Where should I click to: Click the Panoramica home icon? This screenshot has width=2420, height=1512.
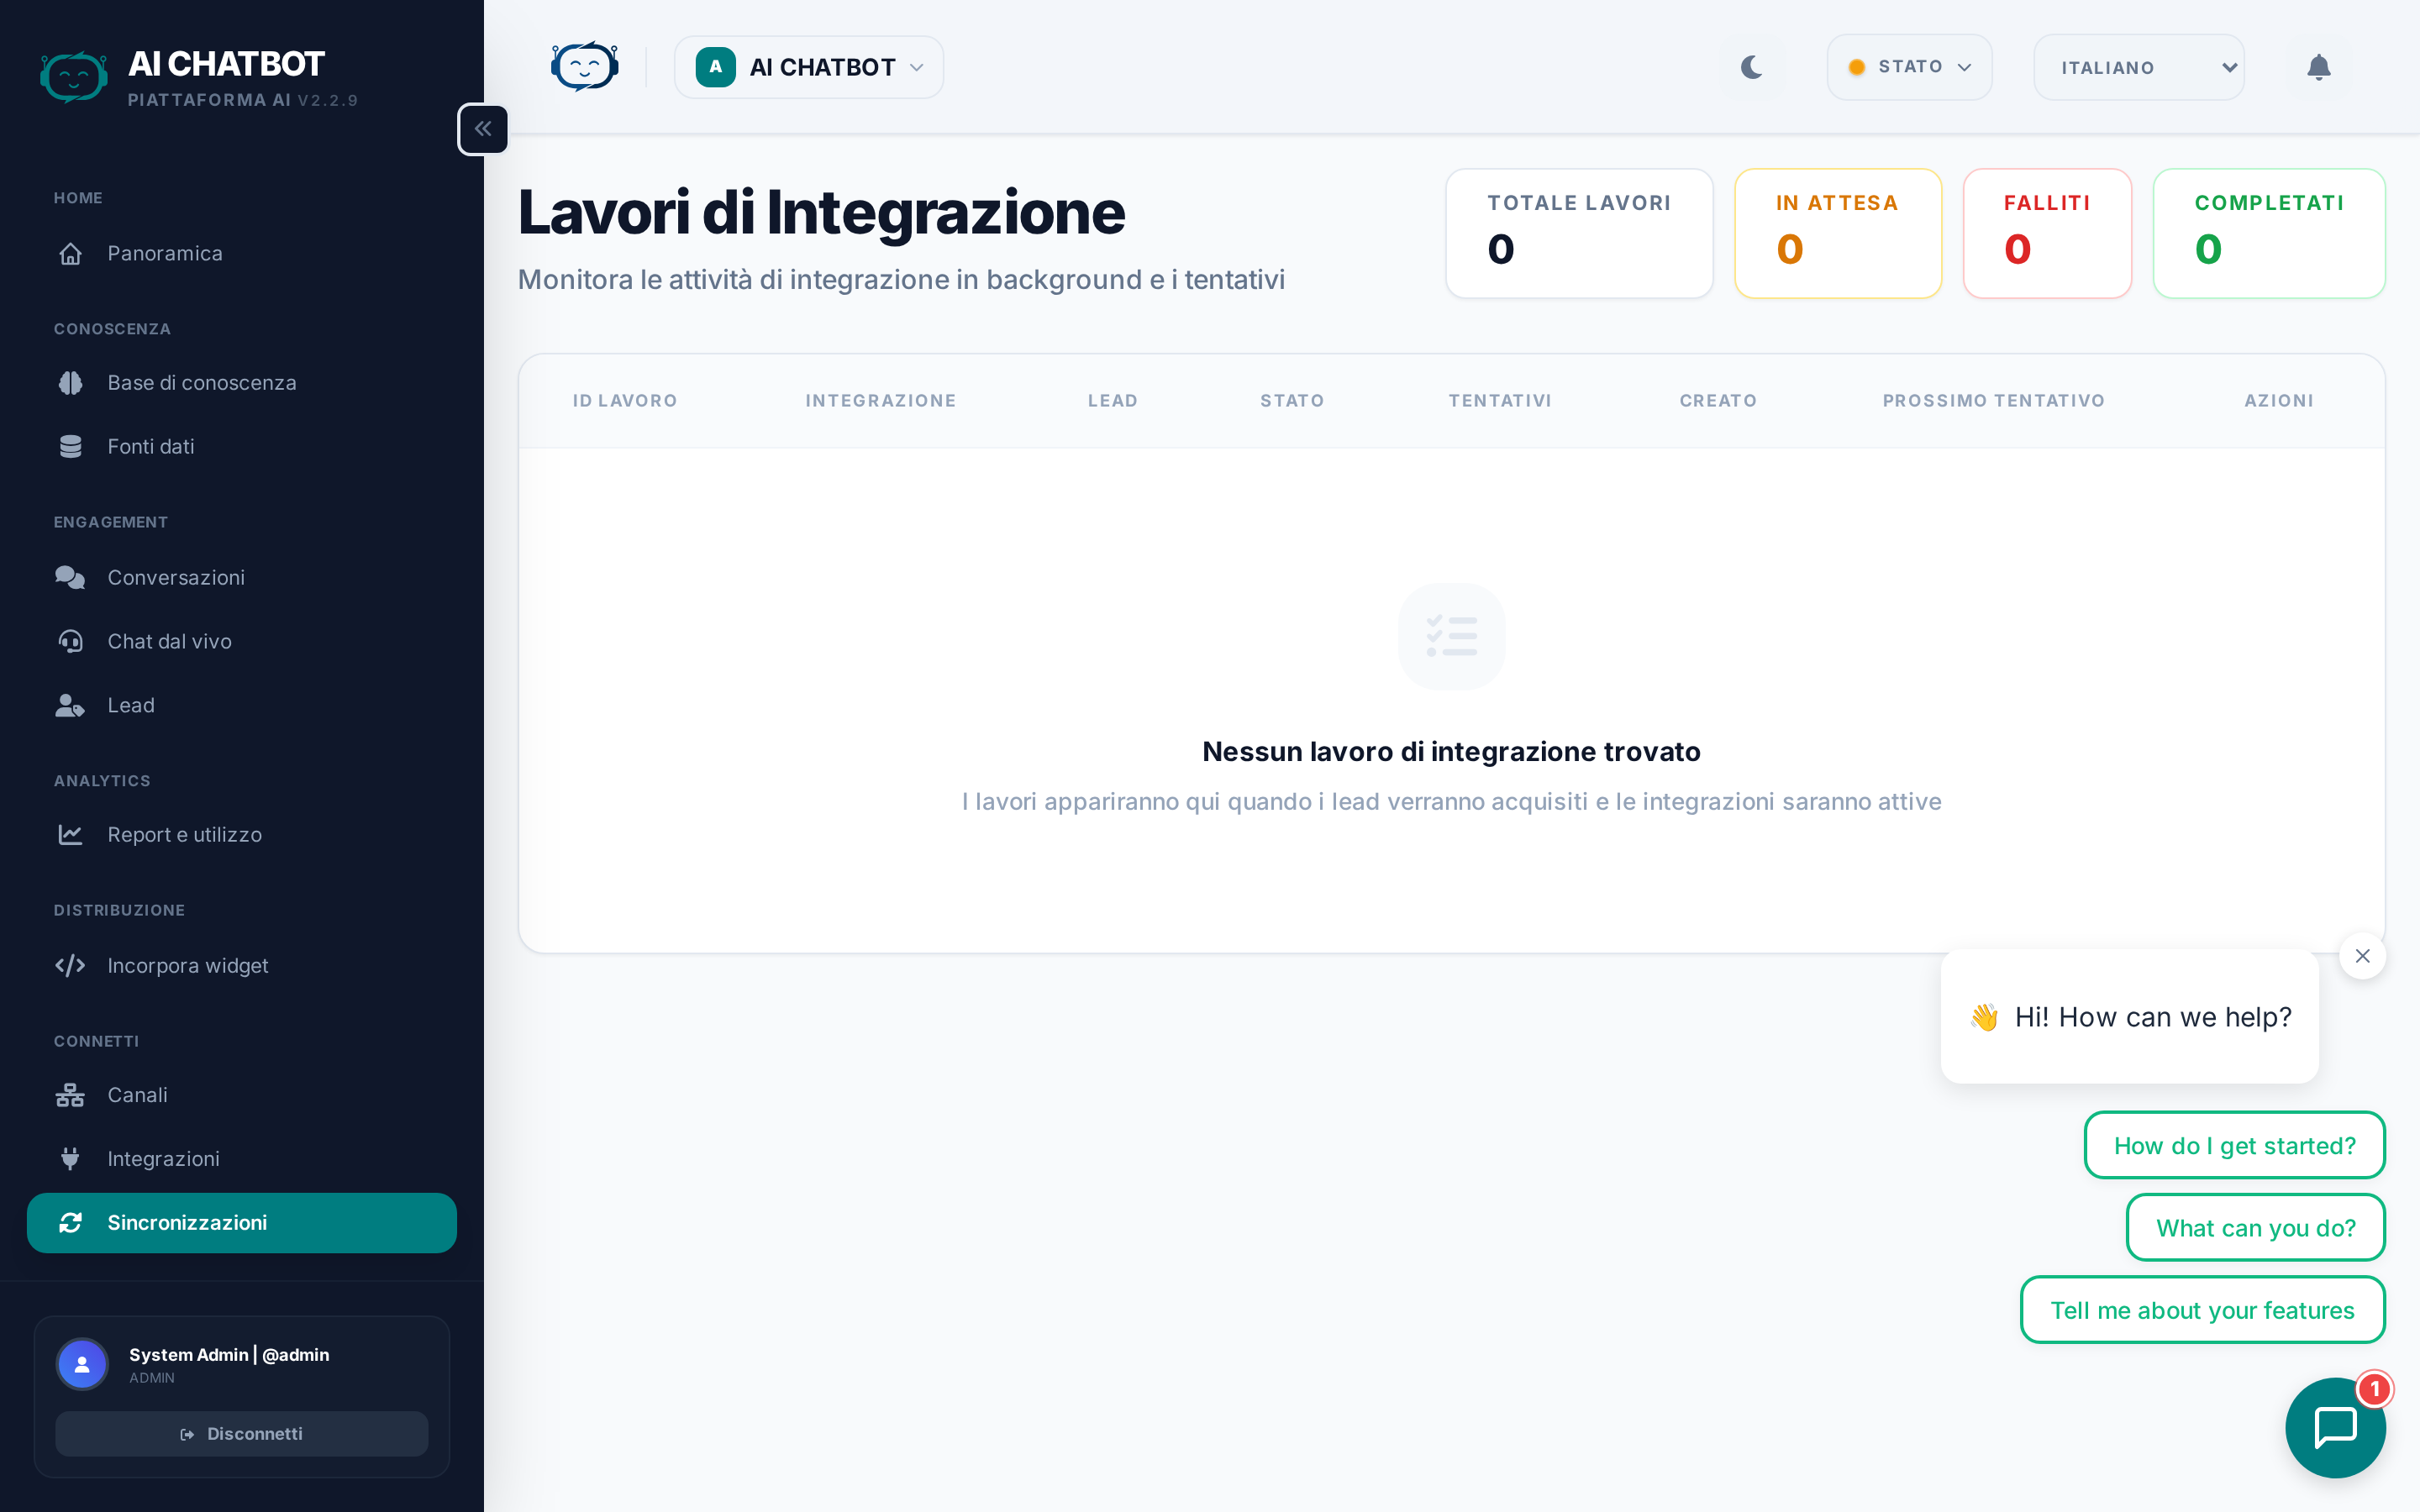tap(70, 253)
